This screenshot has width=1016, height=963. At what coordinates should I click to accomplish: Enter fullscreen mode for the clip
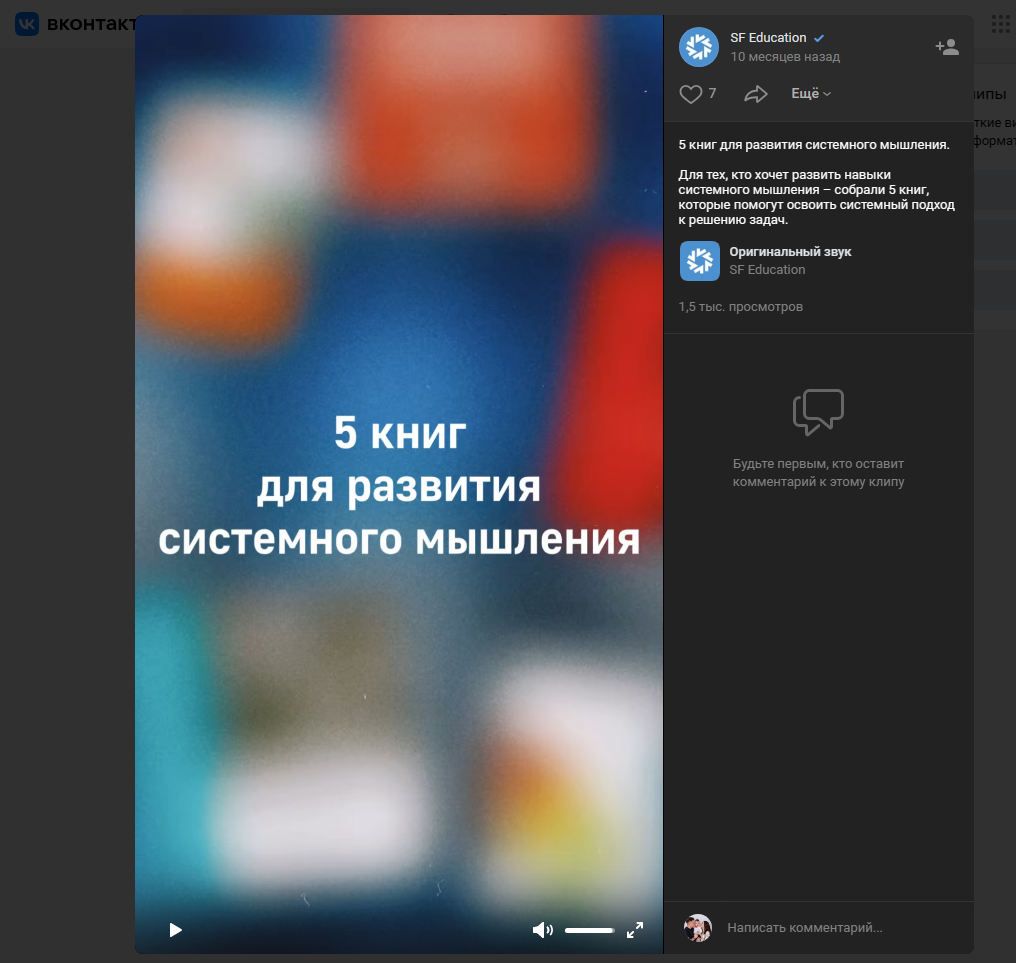click(635, 930)
